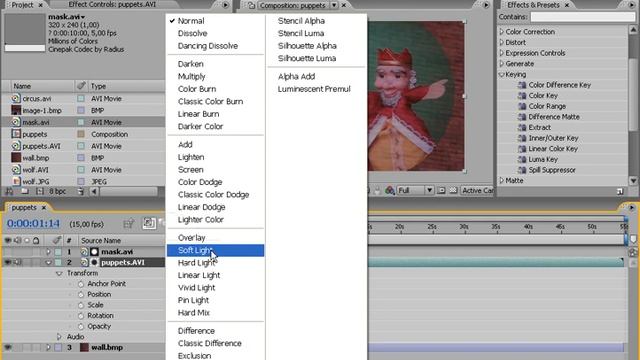Mute audio of the puppets.AVI layer
The width and height of the screenshot is (640, 360).
[x=18, y=262]
